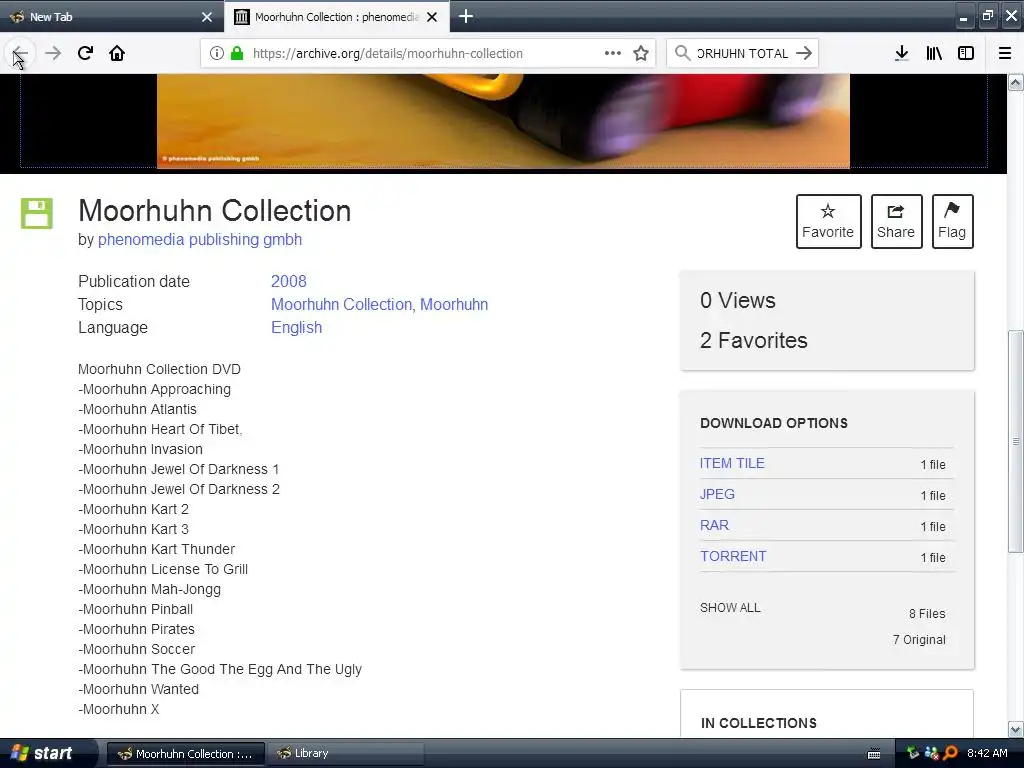Favorite this item with star button
This screenshot has width=1024, height=768.
tap(828, 221)
